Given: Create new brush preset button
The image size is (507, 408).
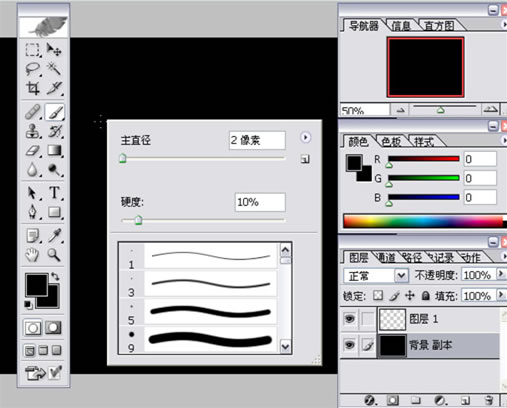Looking at the screenshot, I should pyautogui.click(x=305, y=159).
